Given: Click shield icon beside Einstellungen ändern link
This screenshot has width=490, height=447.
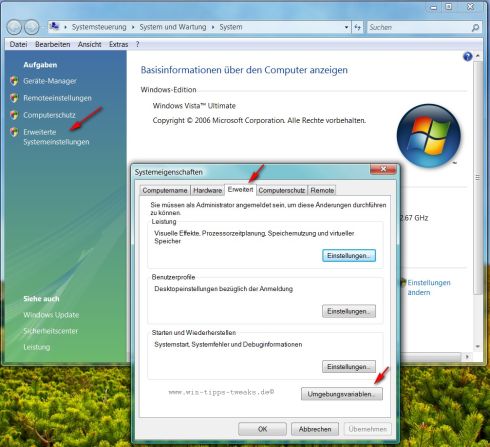Looking at the screenshot, I should click(x=403, y=283).
